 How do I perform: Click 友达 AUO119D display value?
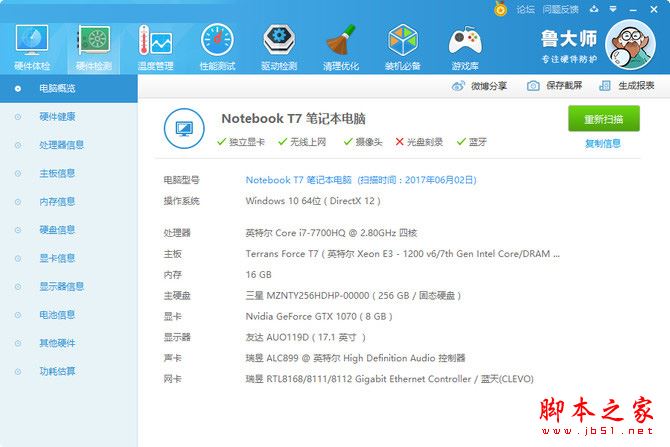pos(306,338)
